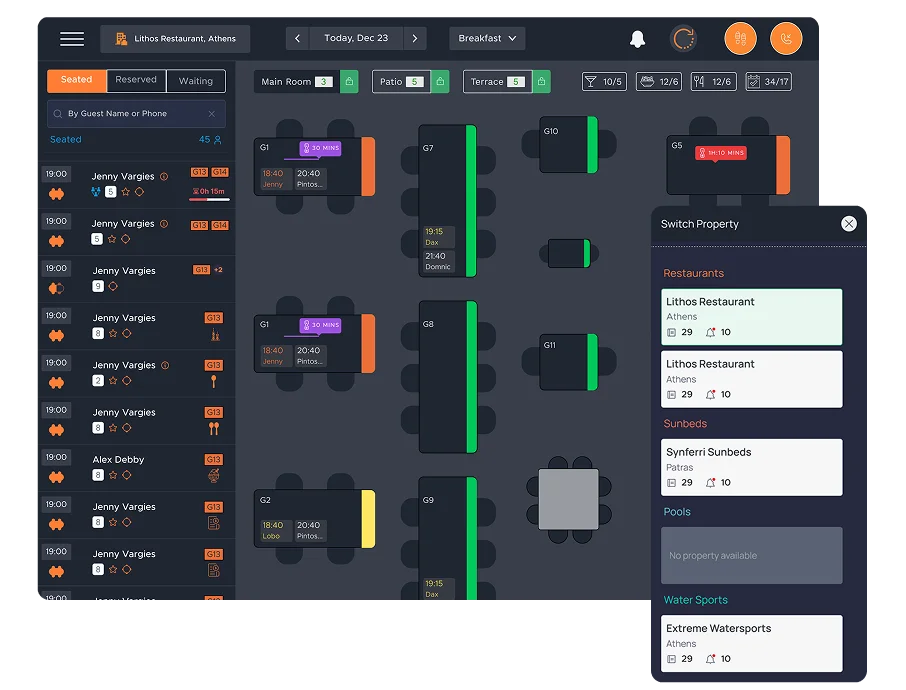The height and width of the screenshot is (690, 906).
Task: Toggle the Main Room lock
Action: 349,81
